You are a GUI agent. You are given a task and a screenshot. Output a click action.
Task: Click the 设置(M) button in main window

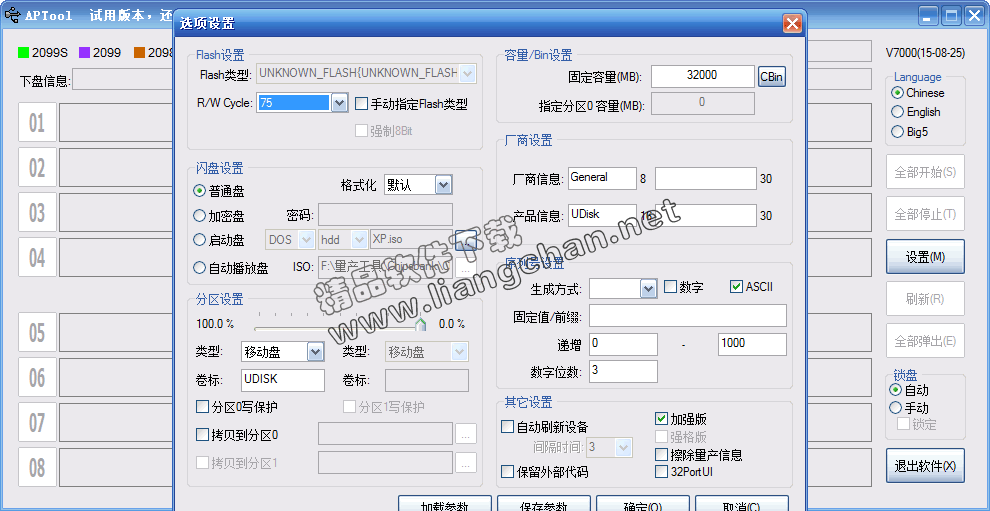(925, 256)
